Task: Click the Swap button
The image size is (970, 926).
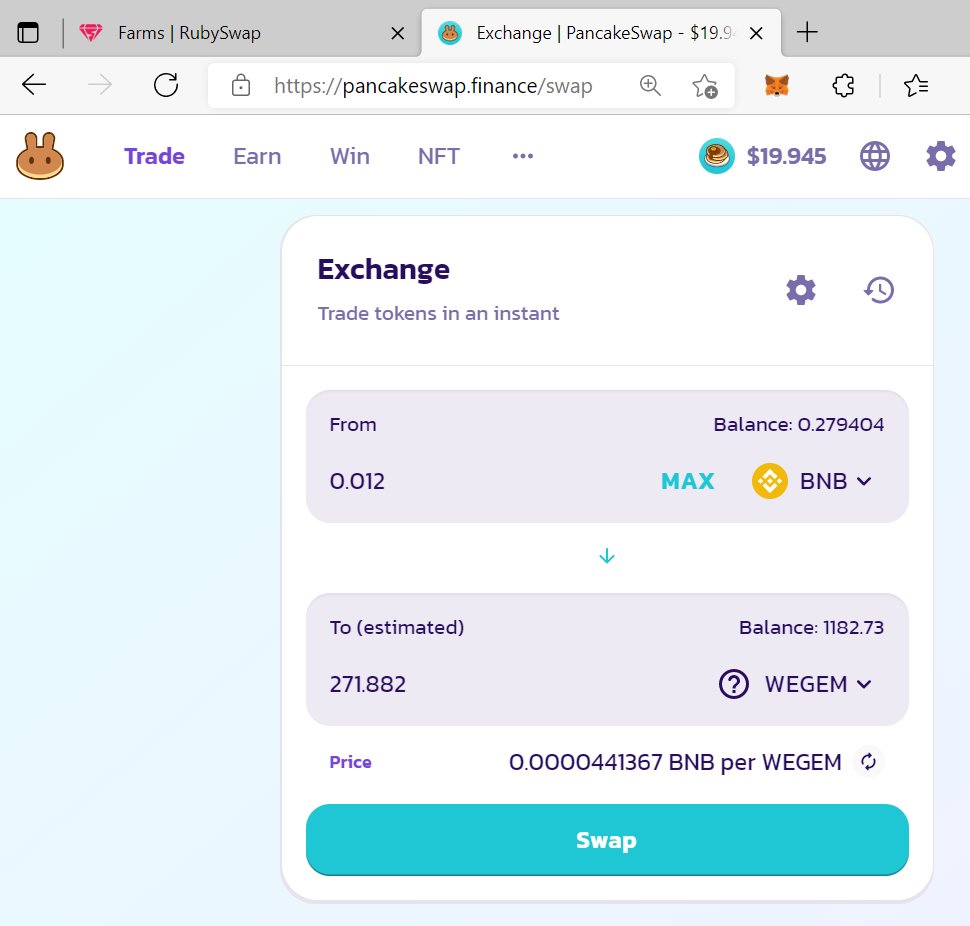Action: click(x=607, y=840)
